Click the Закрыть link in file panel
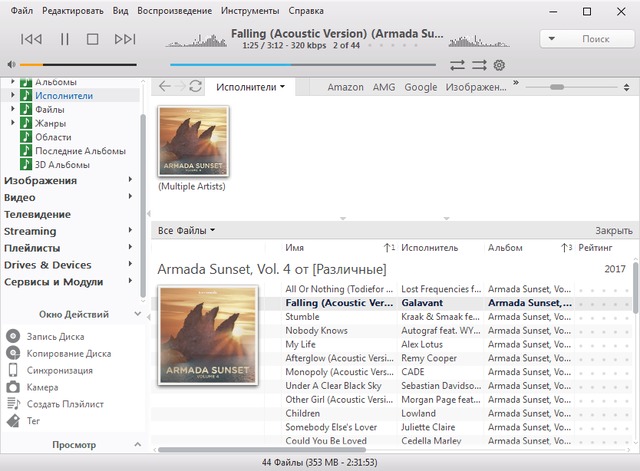The width and height of the screenshot is (640, 471). click(613, 230)
